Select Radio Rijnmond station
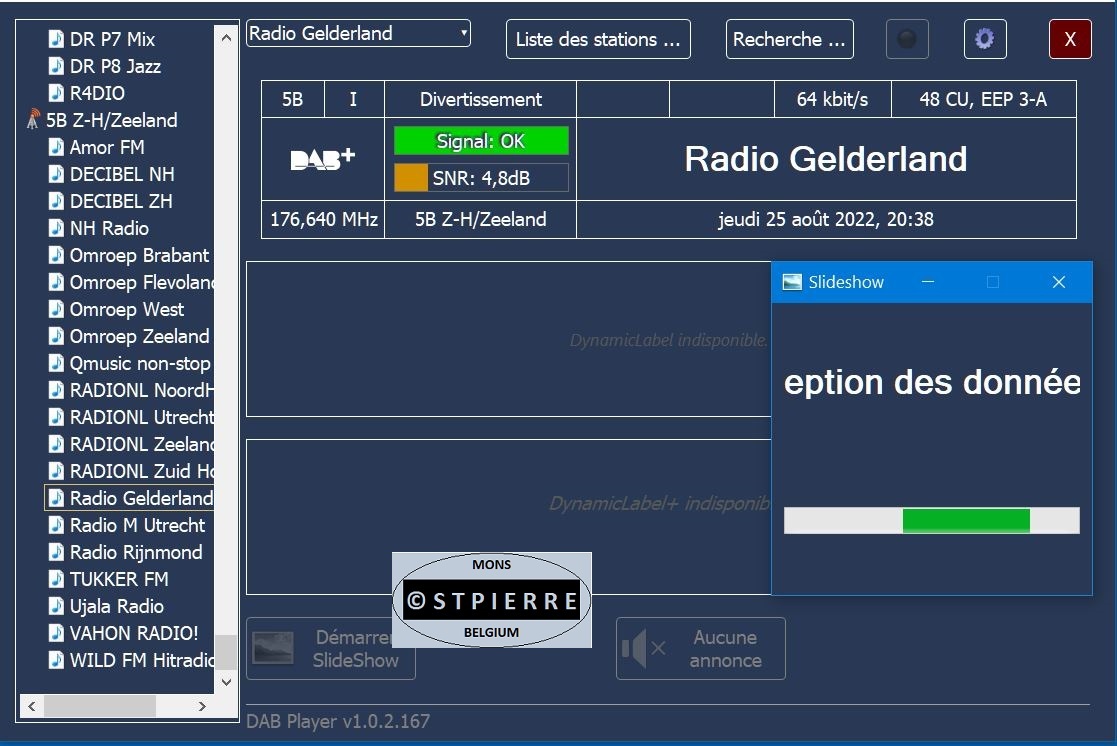The image size is (1117, 746). 136,552
